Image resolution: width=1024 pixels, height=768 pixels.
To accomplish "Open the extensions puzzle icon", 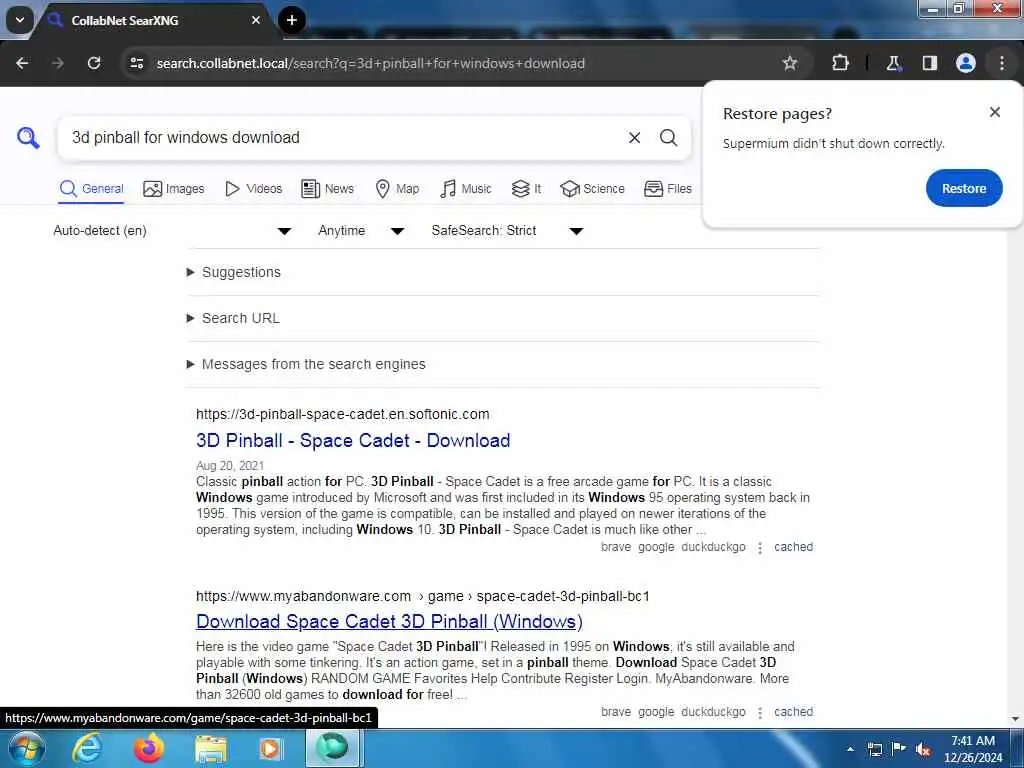I will point(840,63).
